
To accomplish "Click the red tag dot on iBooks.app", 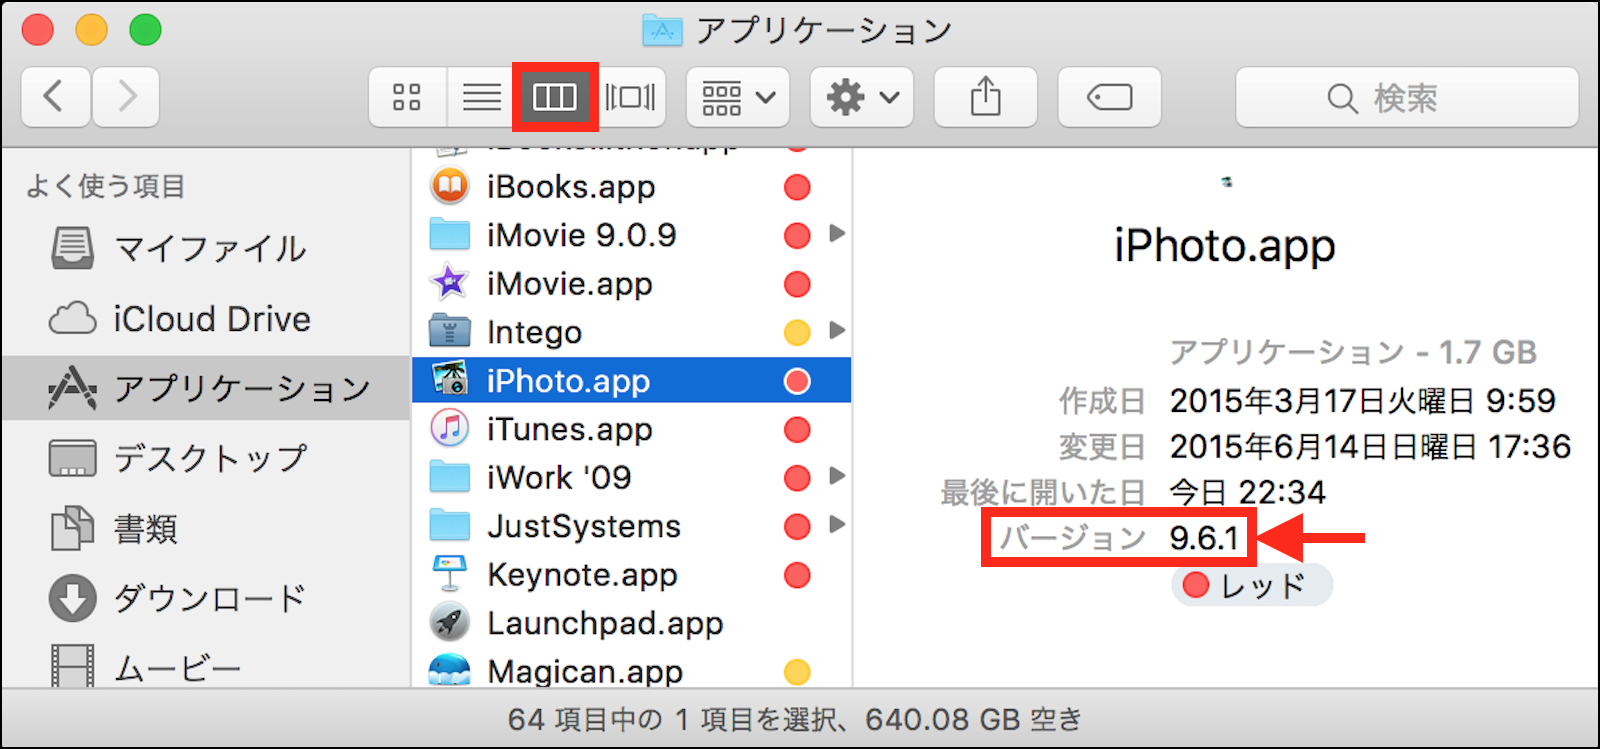I will coord(797,187).
